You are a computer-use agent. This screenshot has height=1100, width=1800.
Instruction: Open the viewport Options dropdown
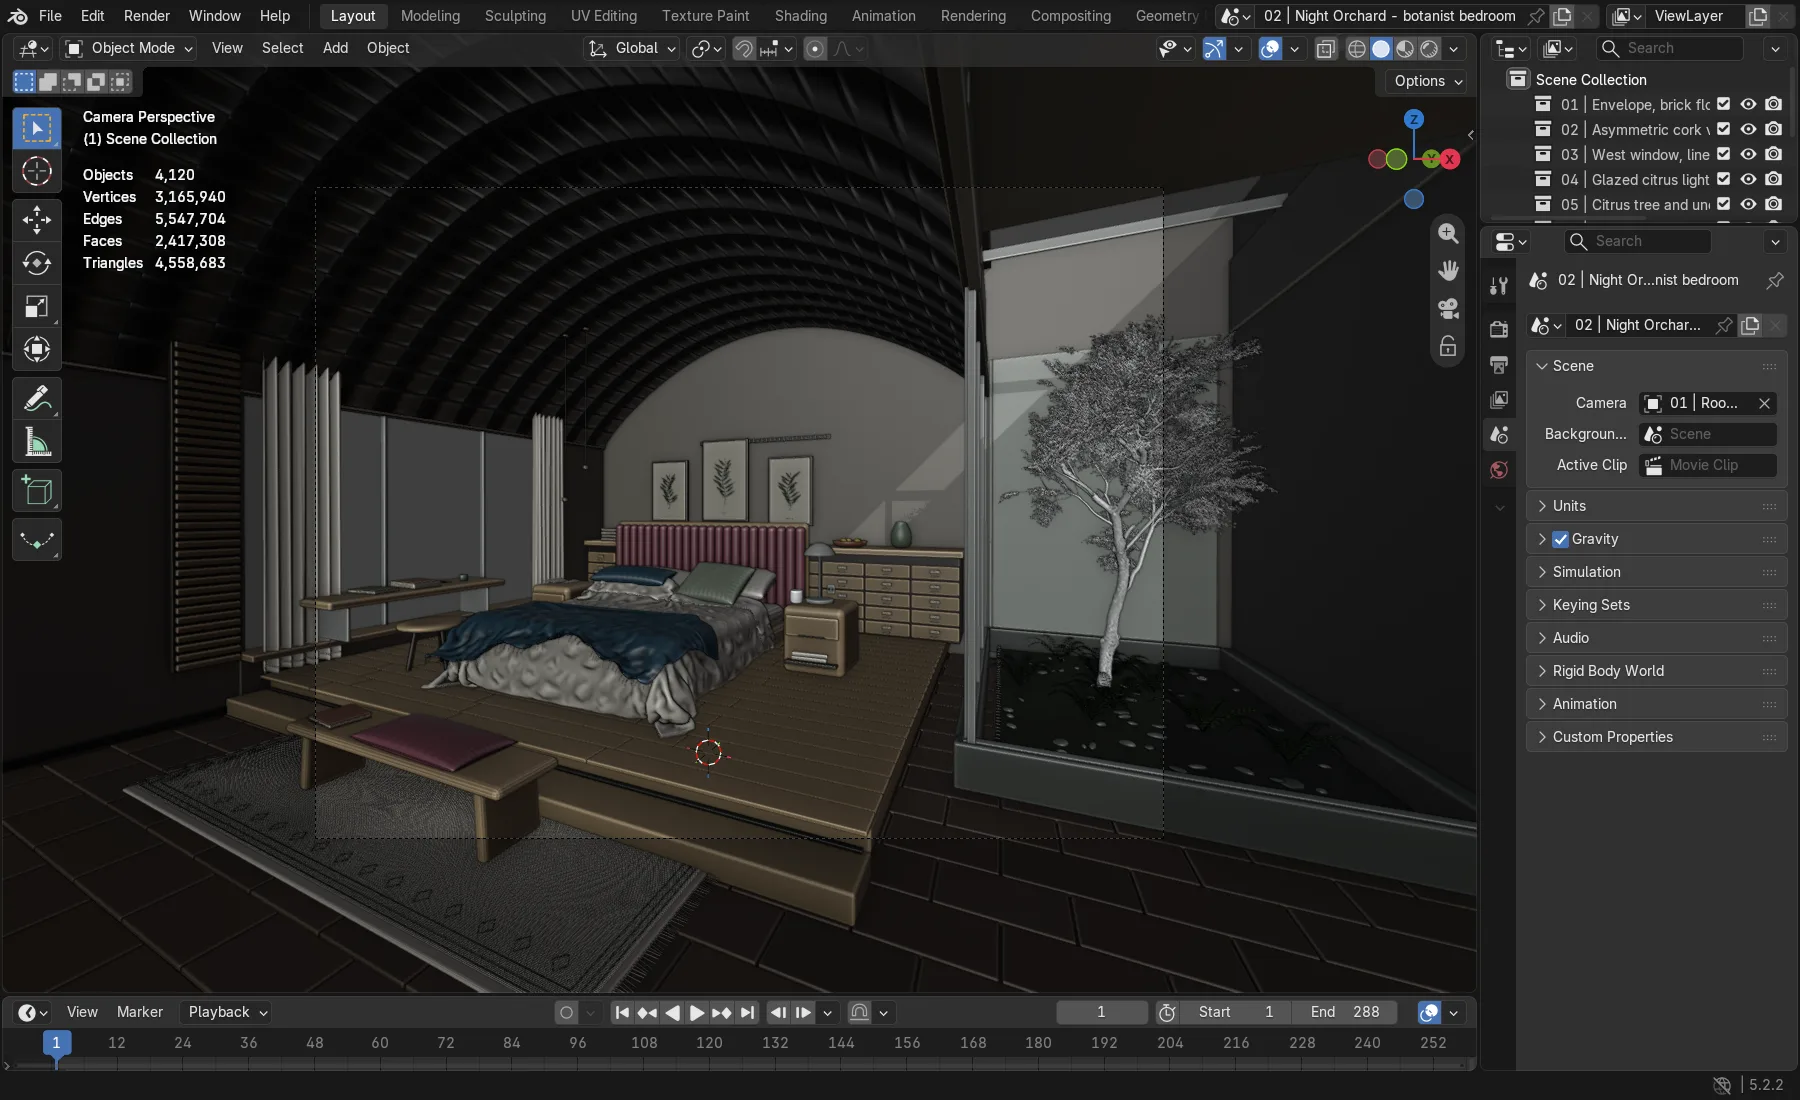click(x=1428, y=81)
